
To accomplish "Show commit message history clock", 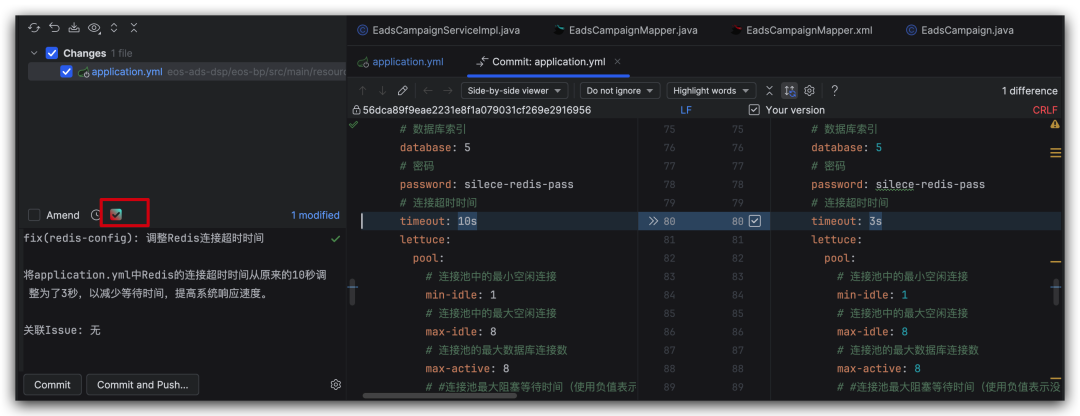I will pyautogui.click(x=96, y=215).
